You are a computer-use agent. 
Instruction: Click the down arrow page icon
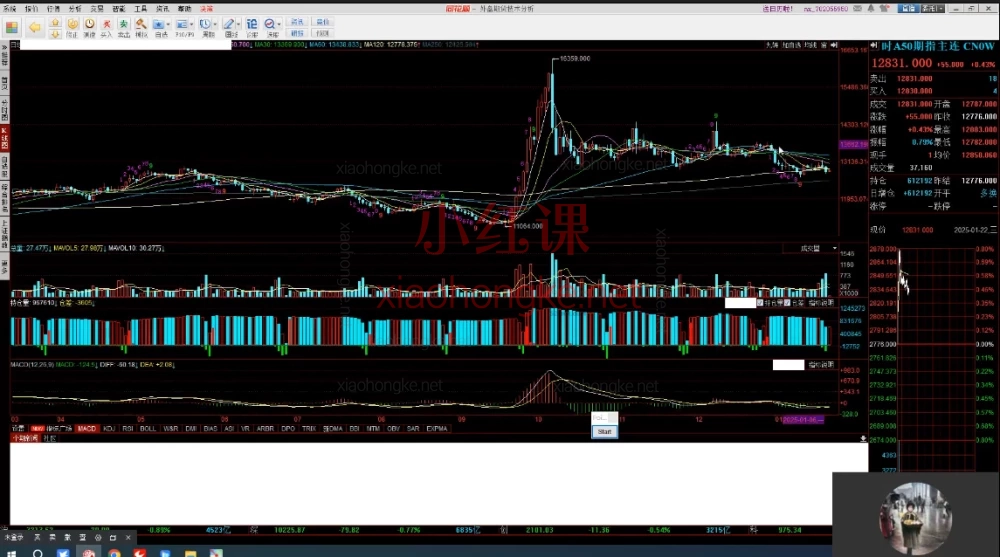pos(55,34)
